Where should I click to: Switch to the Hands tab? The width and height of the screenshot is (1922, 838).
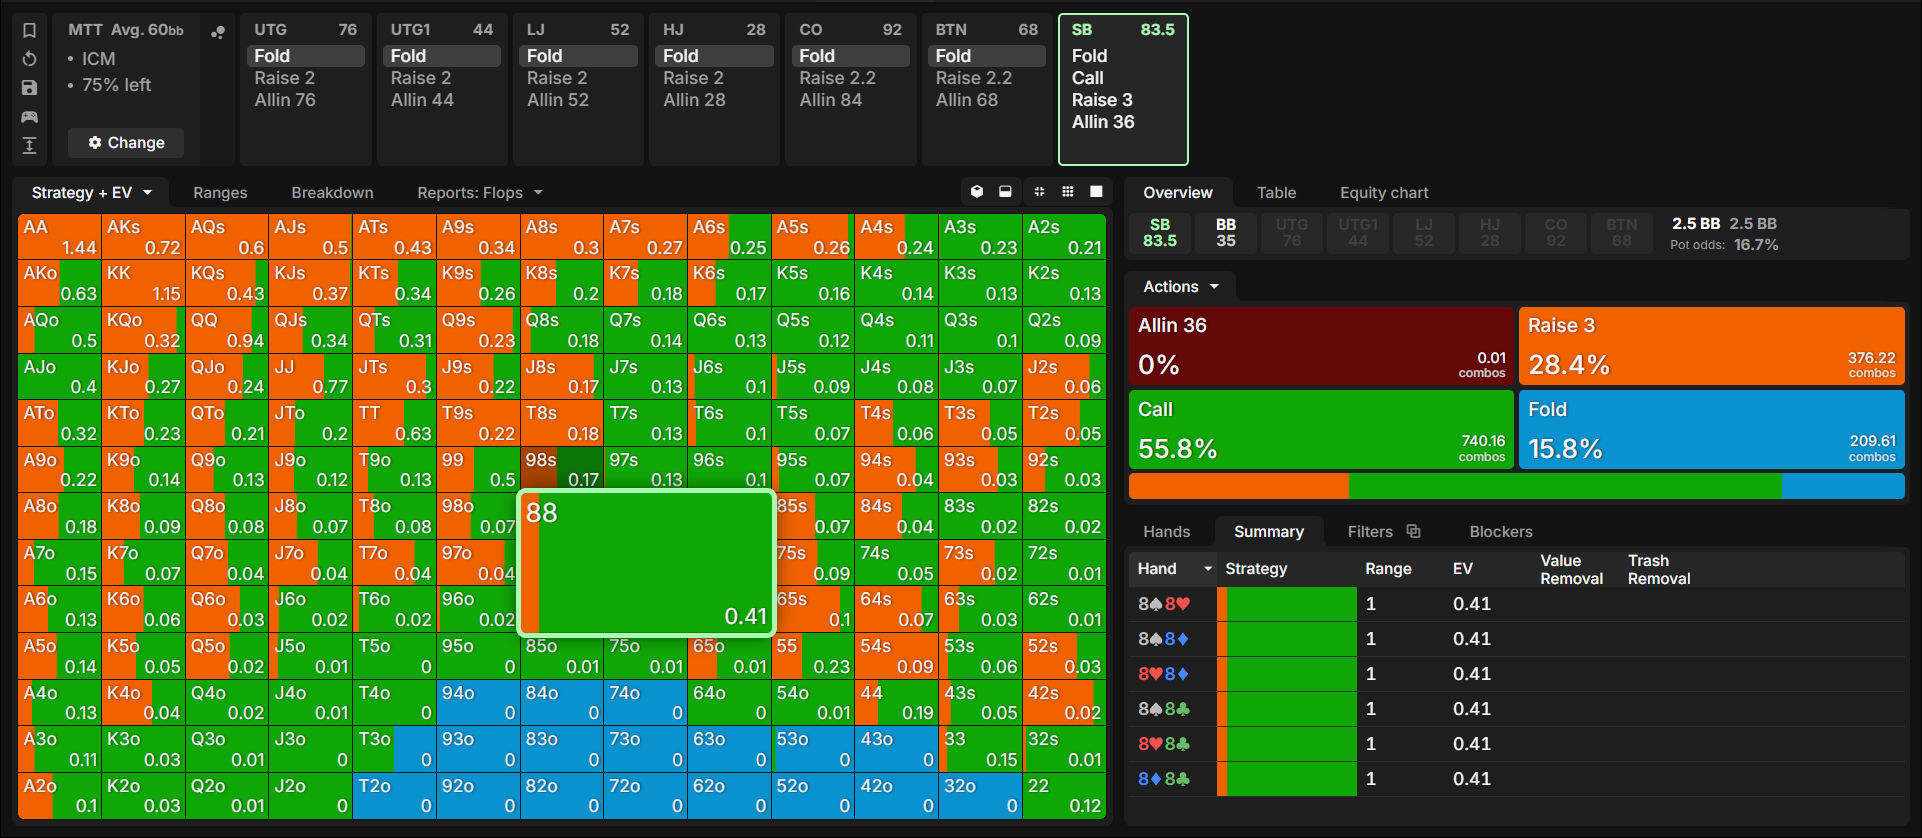1167,532
